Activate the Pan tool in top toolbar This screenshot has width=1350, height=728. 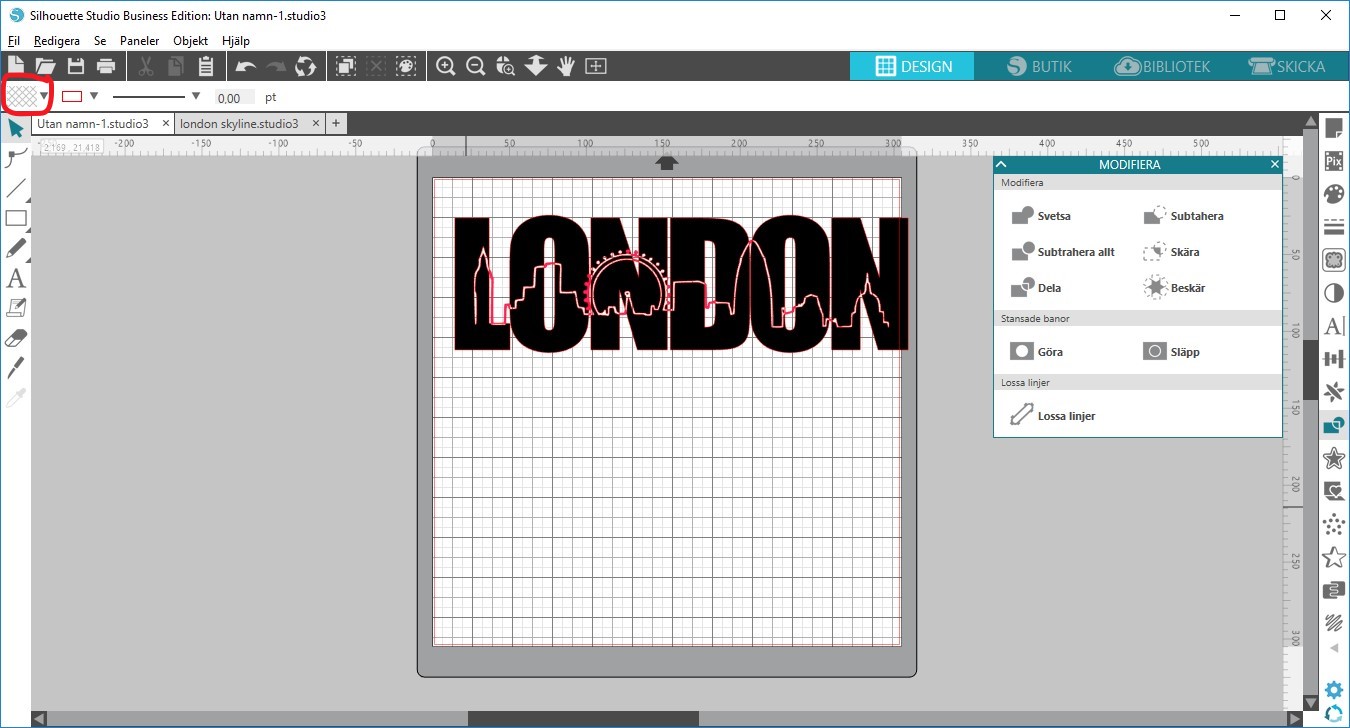pos(565,66)
